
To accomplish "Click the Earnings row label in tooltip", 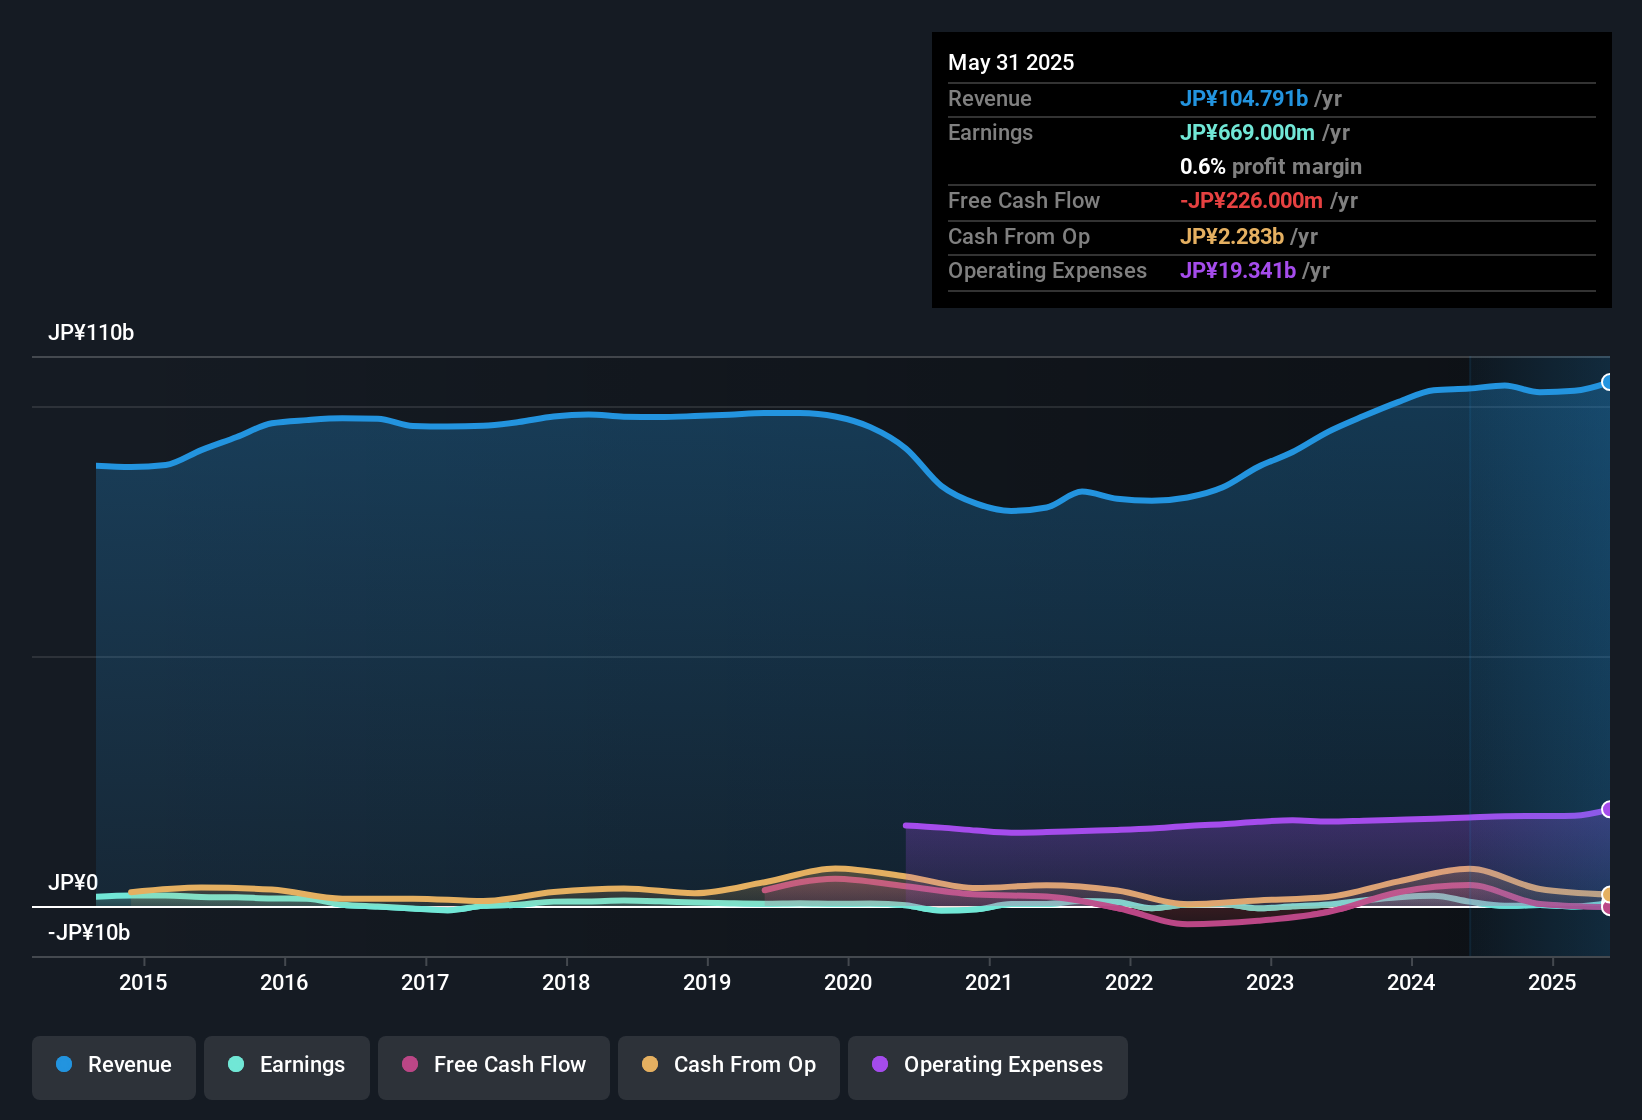I will click(990, 132).
